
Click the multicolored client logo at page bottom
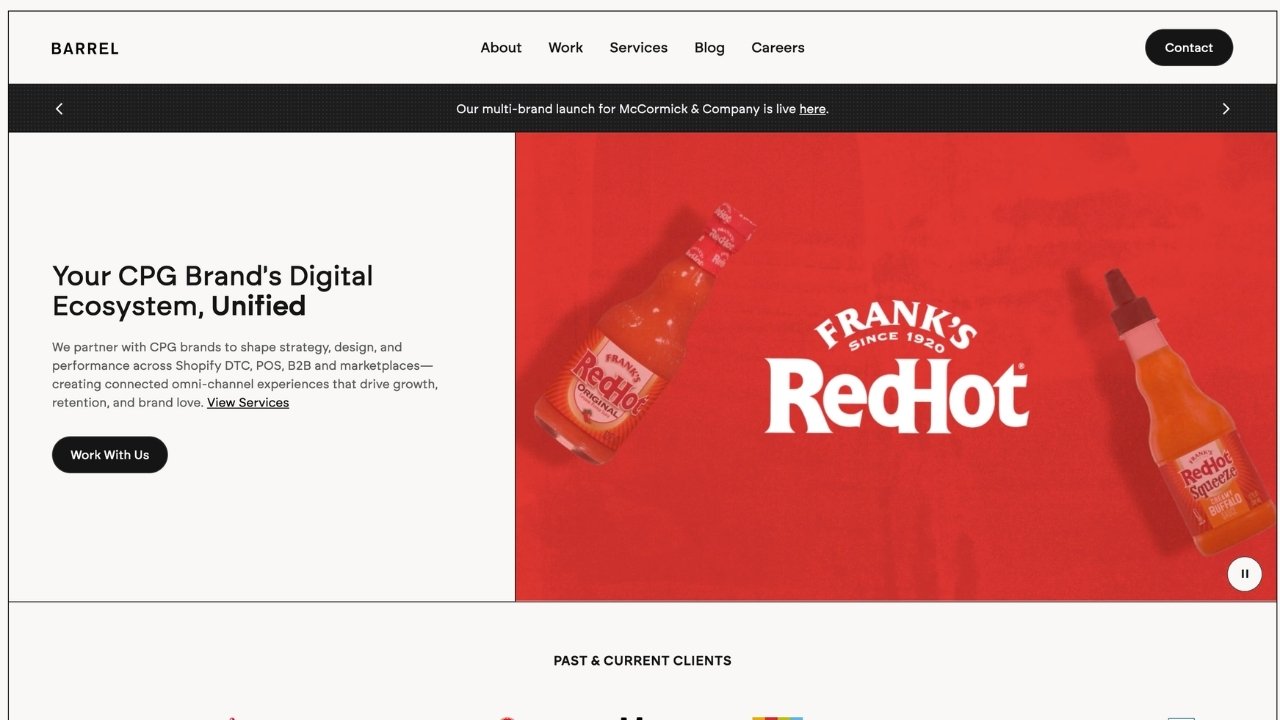tap(777, 717)
